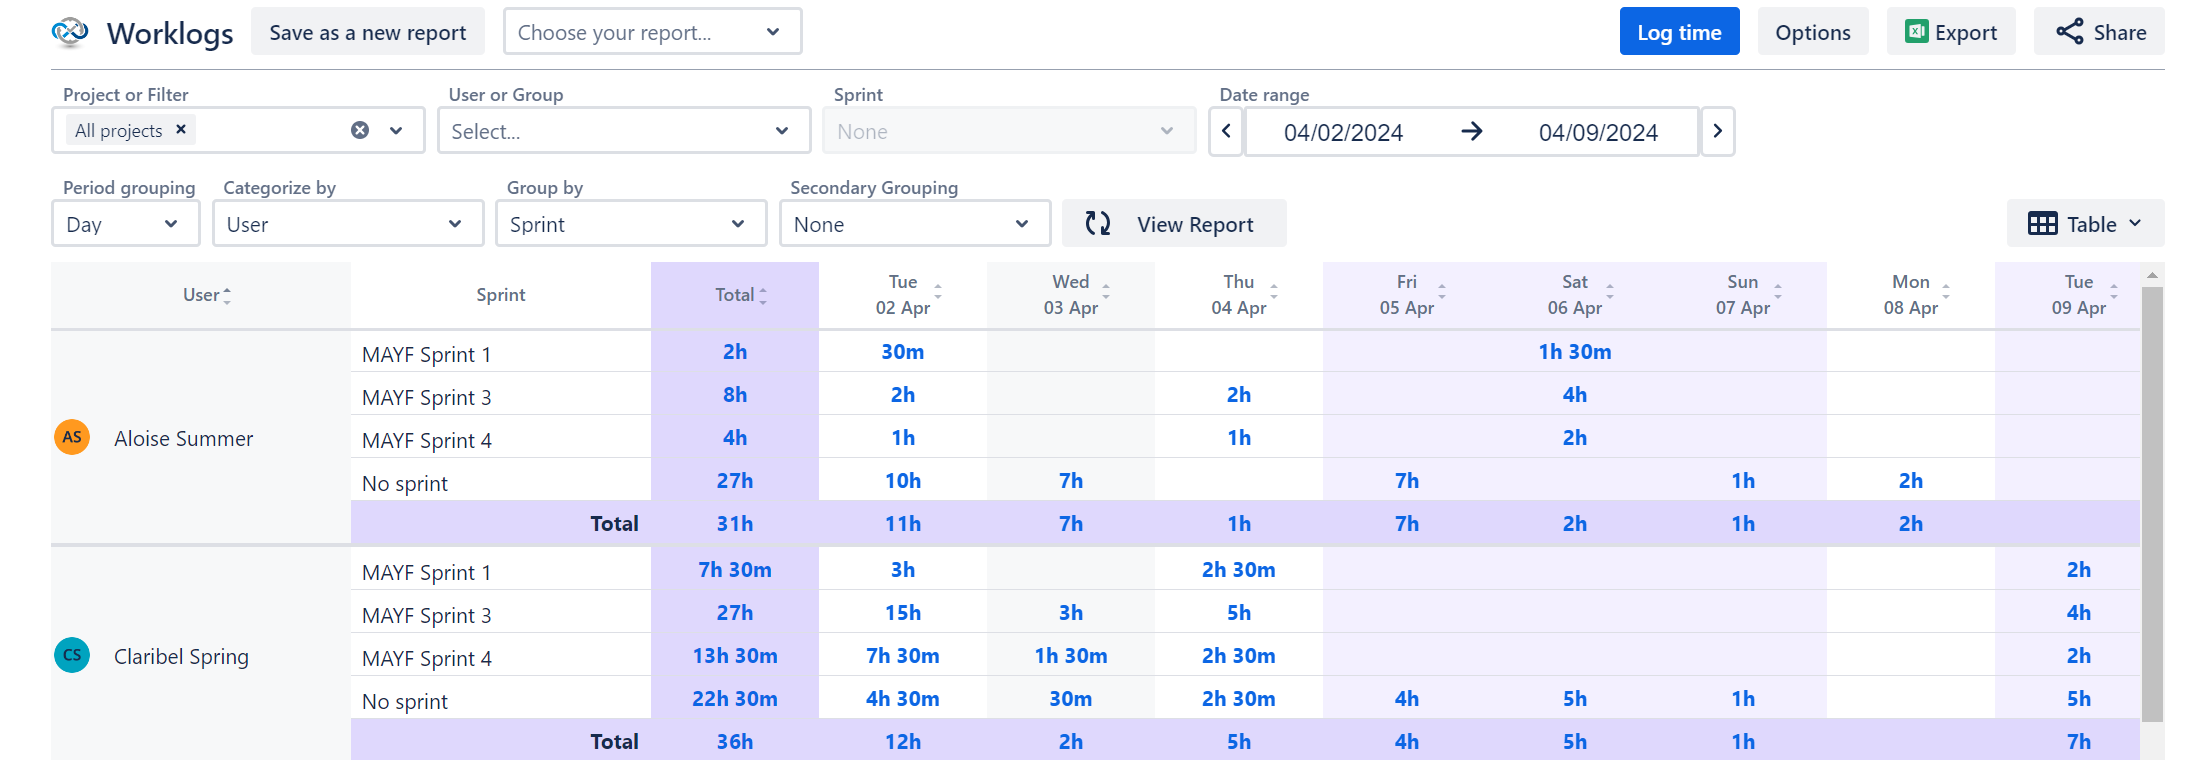
Task: Go to previous date range
Action: (x=1226, y=131)
